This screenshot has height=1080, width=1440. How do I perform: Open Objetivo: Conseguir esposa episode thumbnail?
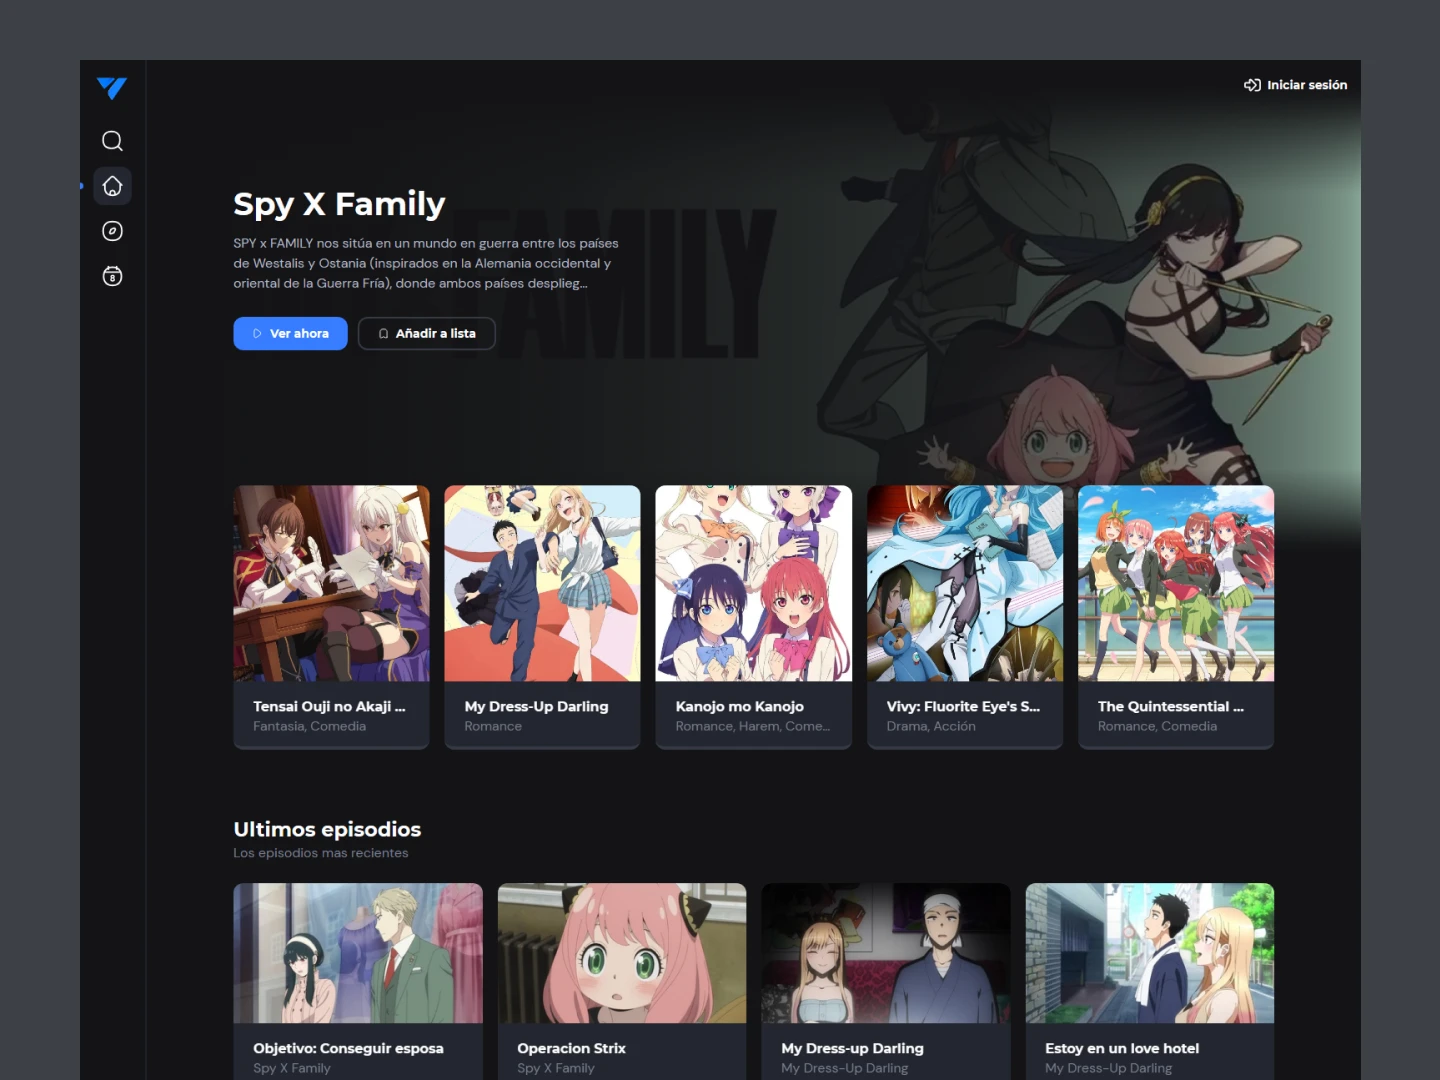click(x=358, y=953)
